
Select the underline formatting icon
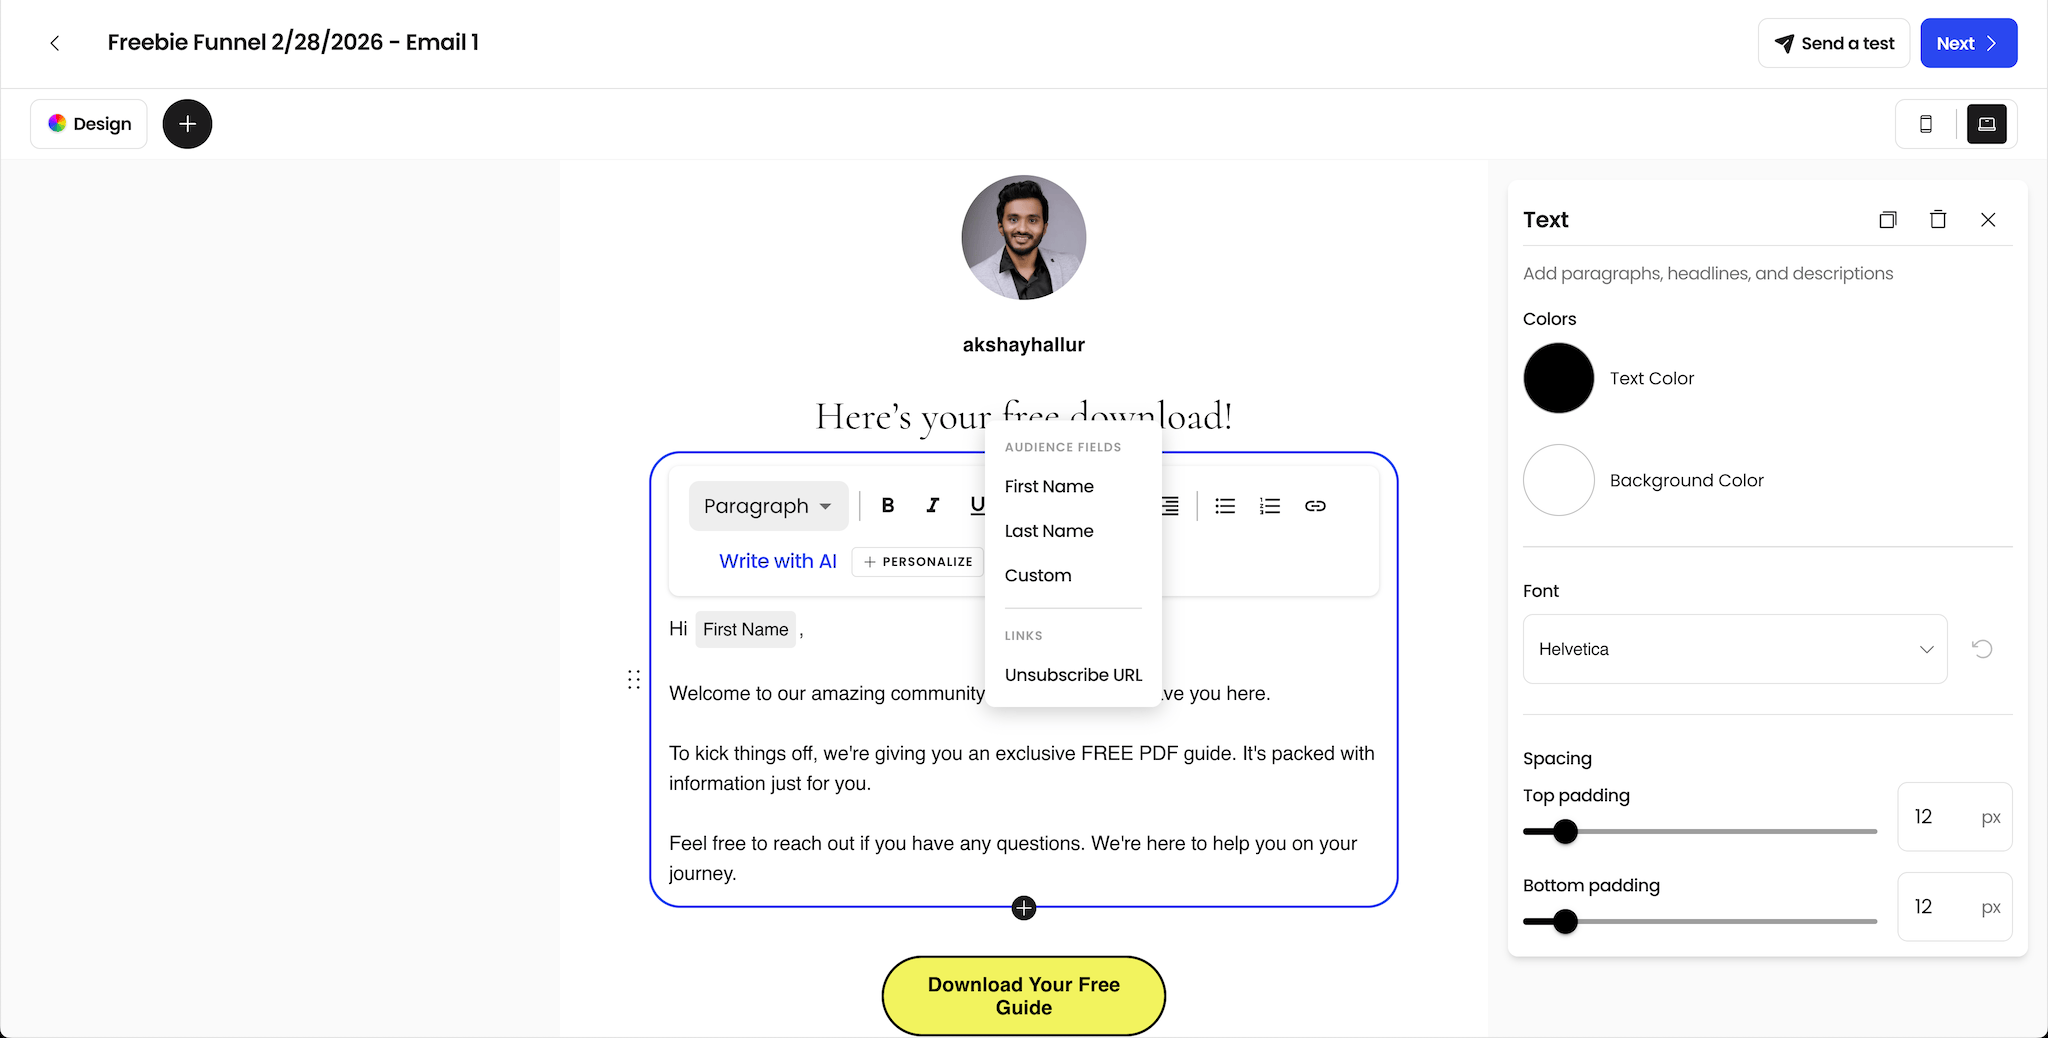[x=975, y=505]
